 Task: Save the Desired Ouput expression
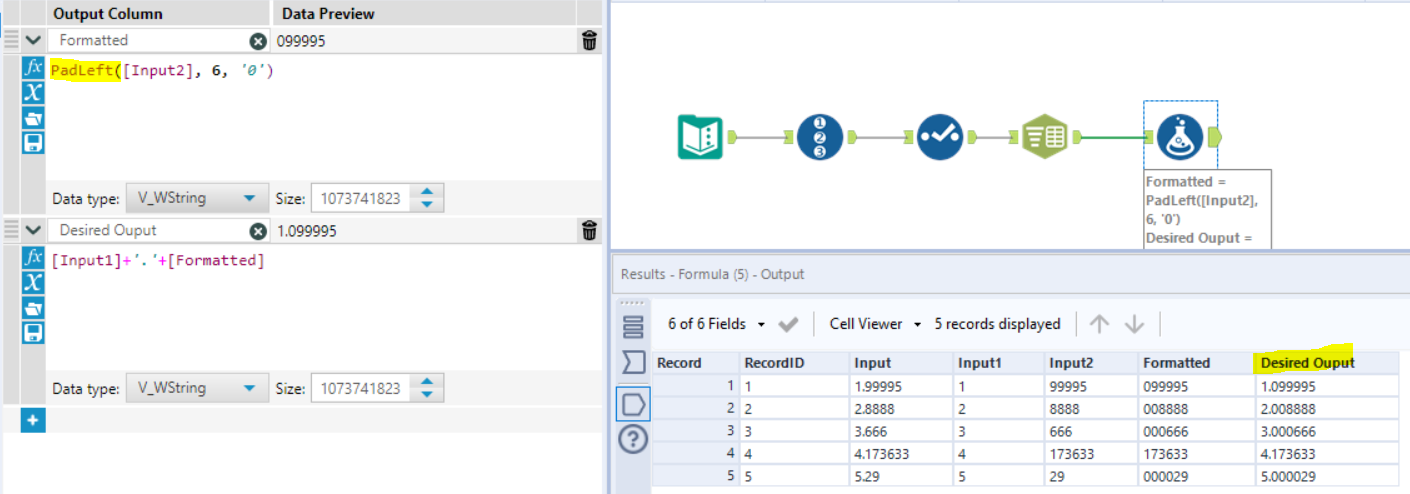tap(33, 333)
